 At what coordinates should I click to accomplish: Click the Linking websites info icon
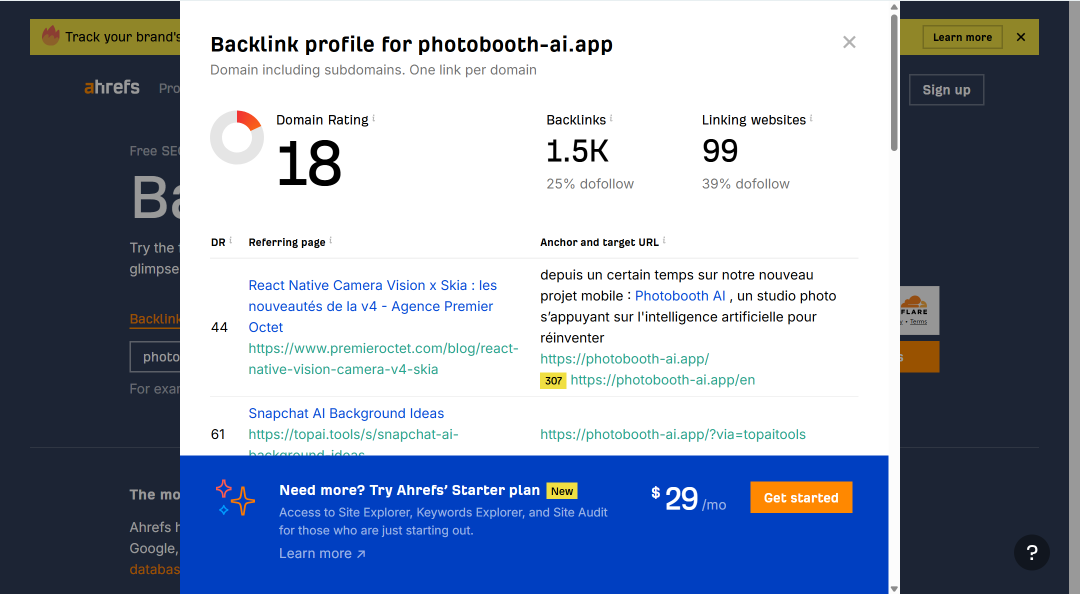coord(811,119)
